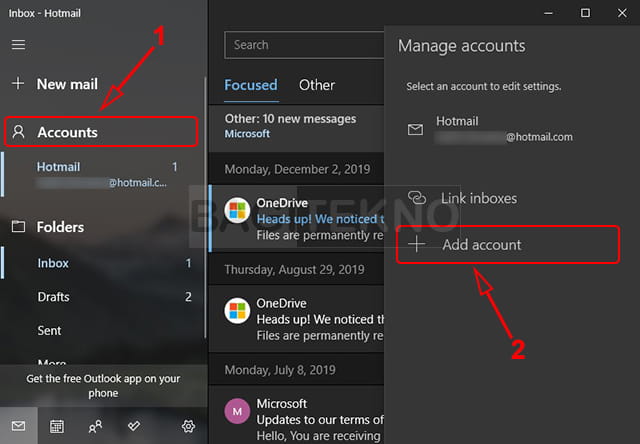This screenshot has height=444, width=640.
Task: Click into the Search field
Action: click(304, 45)
